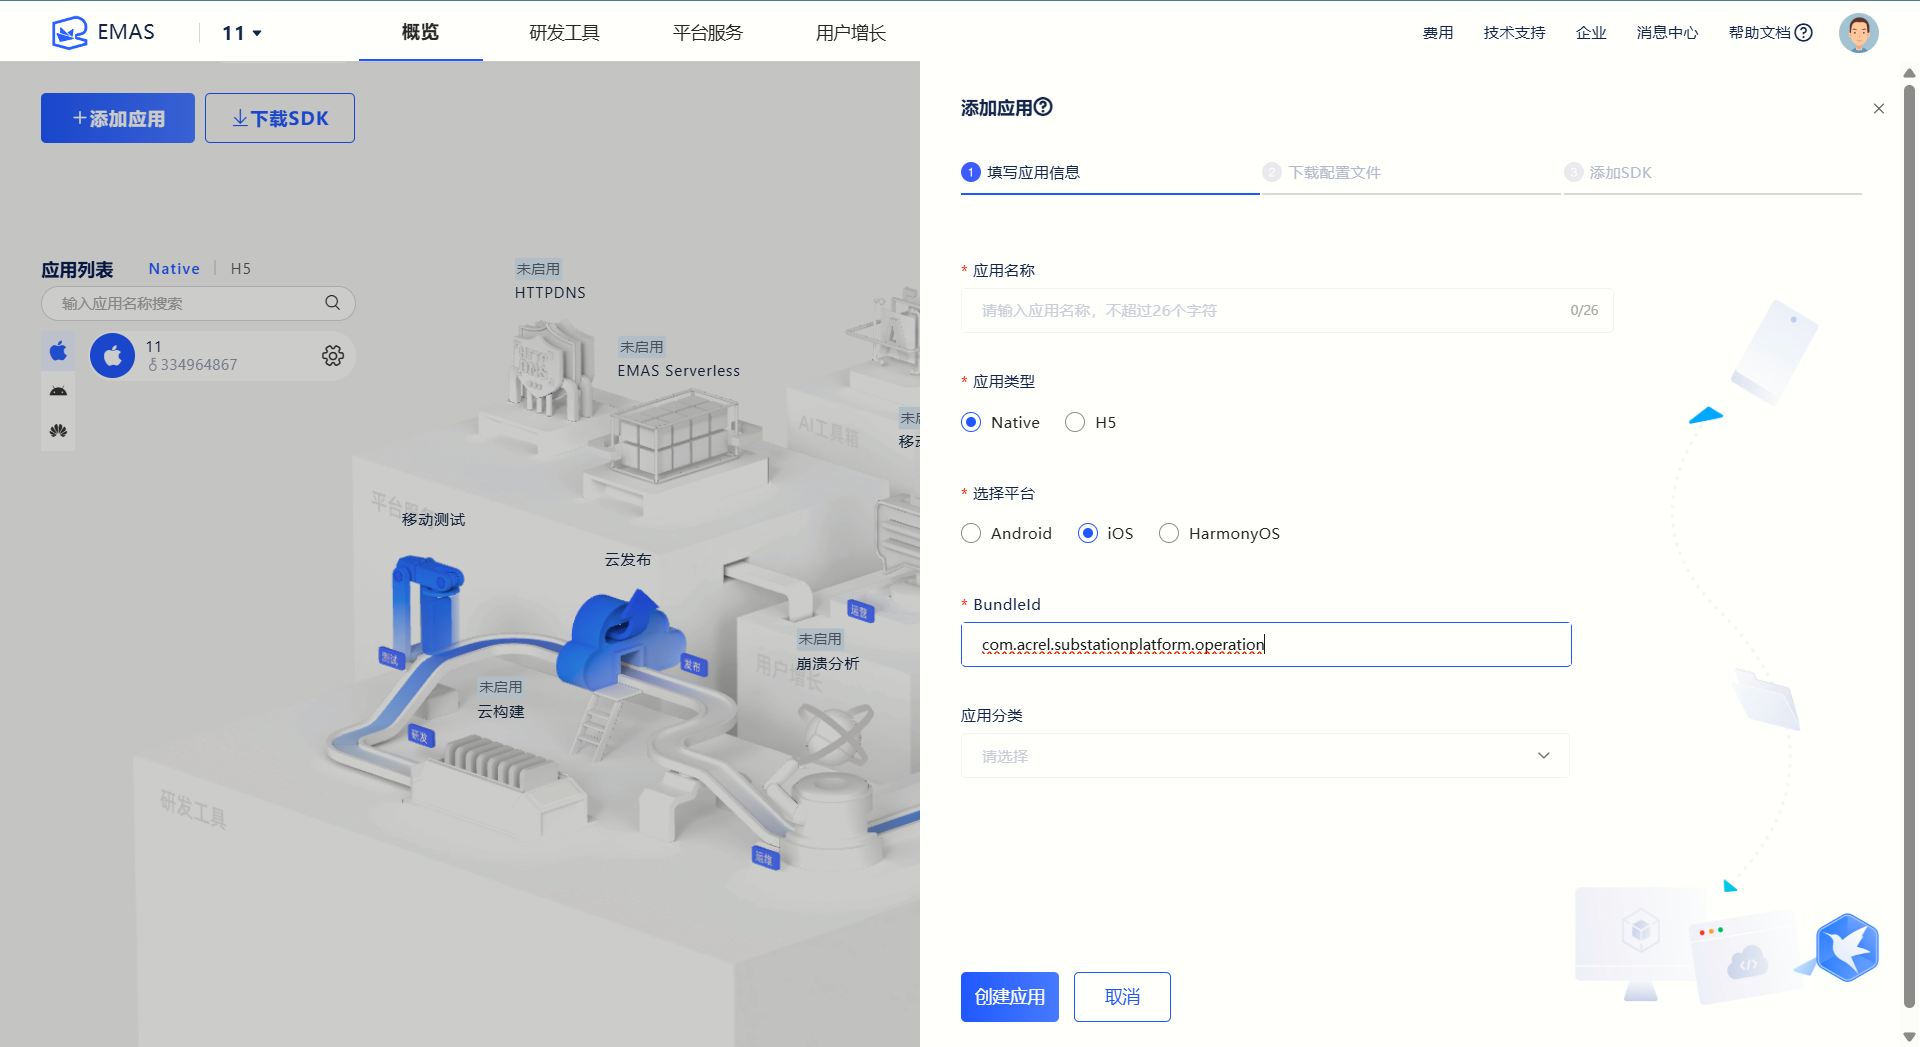The width and height of the screenshot is (1920, 1047).
Task: Click the floating blue bird assistant icon
Action: click(1847, 947)
